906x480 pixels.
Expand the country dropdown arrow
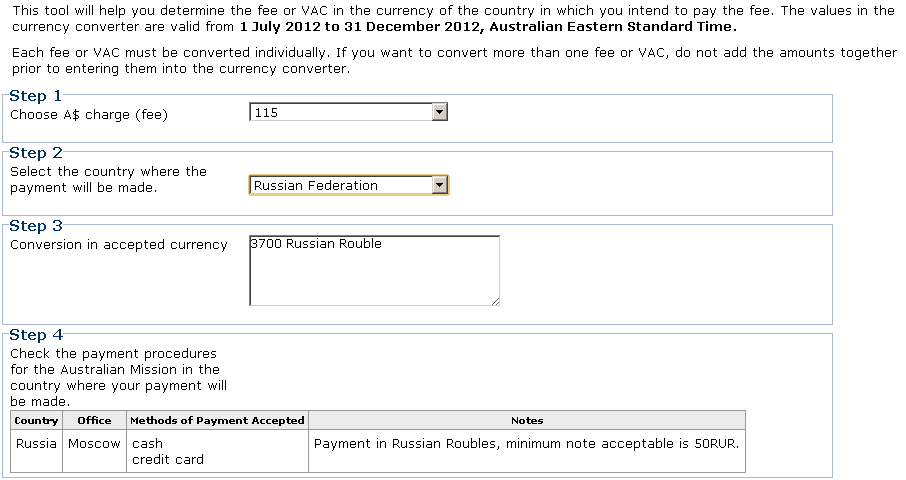click(x=440, y=185)
